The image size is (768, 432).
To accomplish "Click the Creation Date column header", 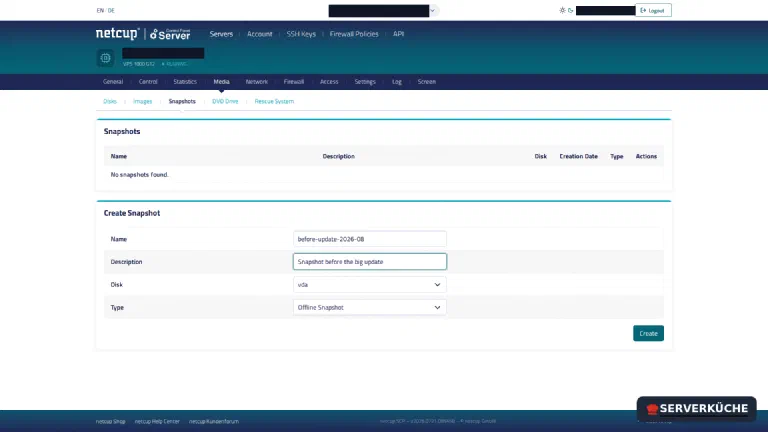I will [x=578, y=156].
